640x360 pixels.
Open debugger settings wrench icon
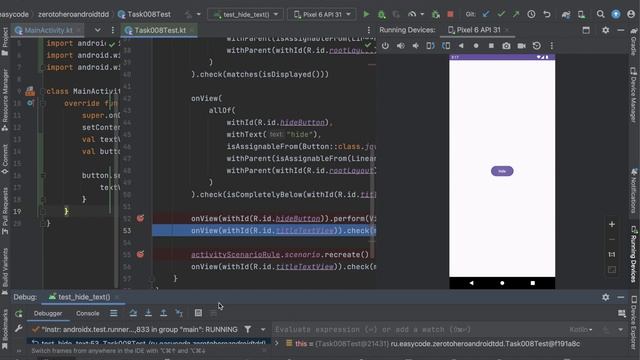coord(19,329)
